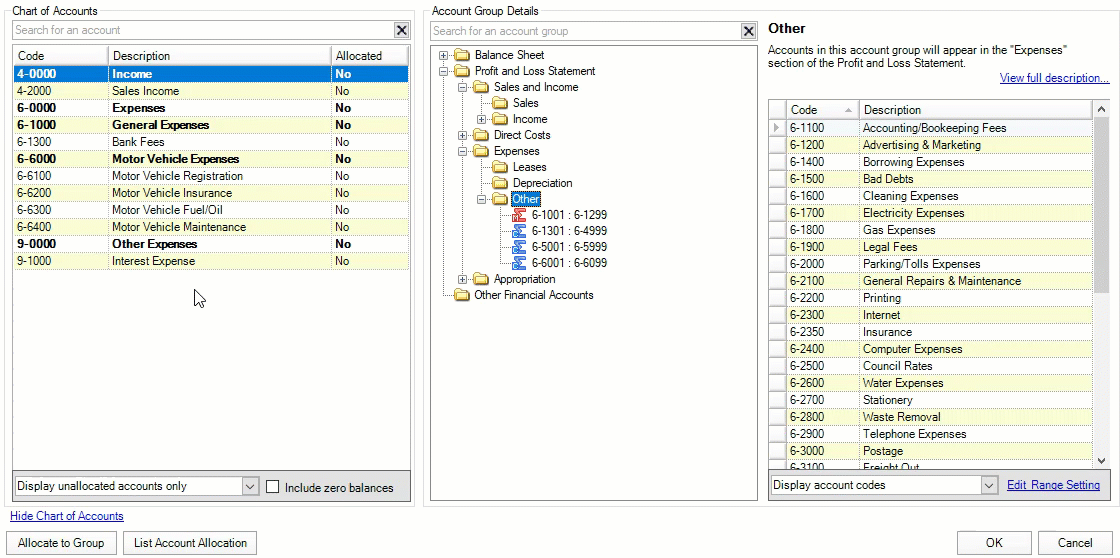Enable Include zero balances checkbox
Image resolution: width=1120 pixels, height=558 pixels.
273,487
